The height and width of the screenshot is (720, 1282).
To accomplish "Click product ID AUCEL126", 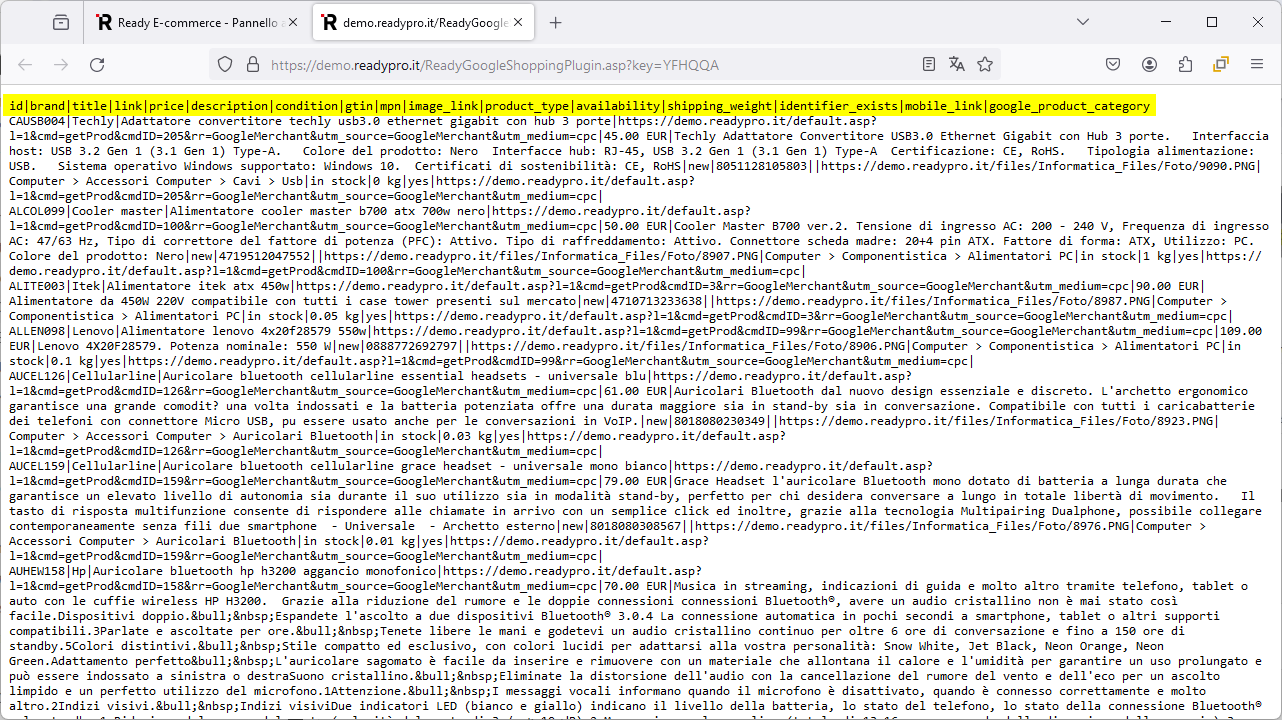I will [38, 376].
